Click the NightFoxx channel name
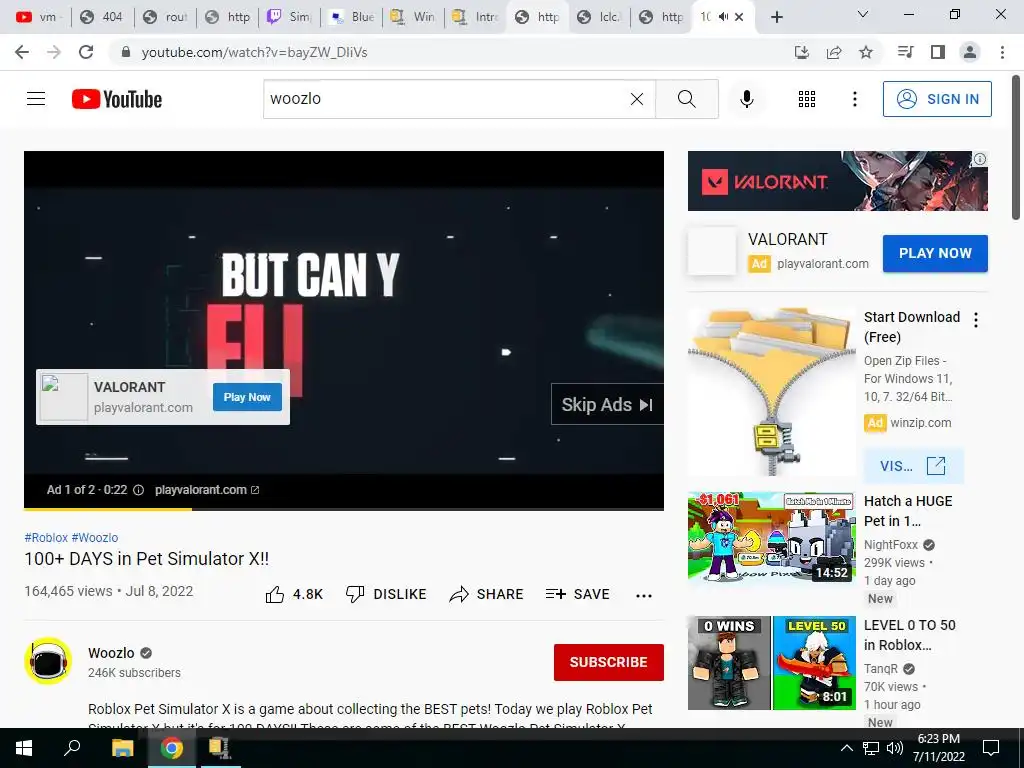This screenshot has width=1024, height=768. 891,545
